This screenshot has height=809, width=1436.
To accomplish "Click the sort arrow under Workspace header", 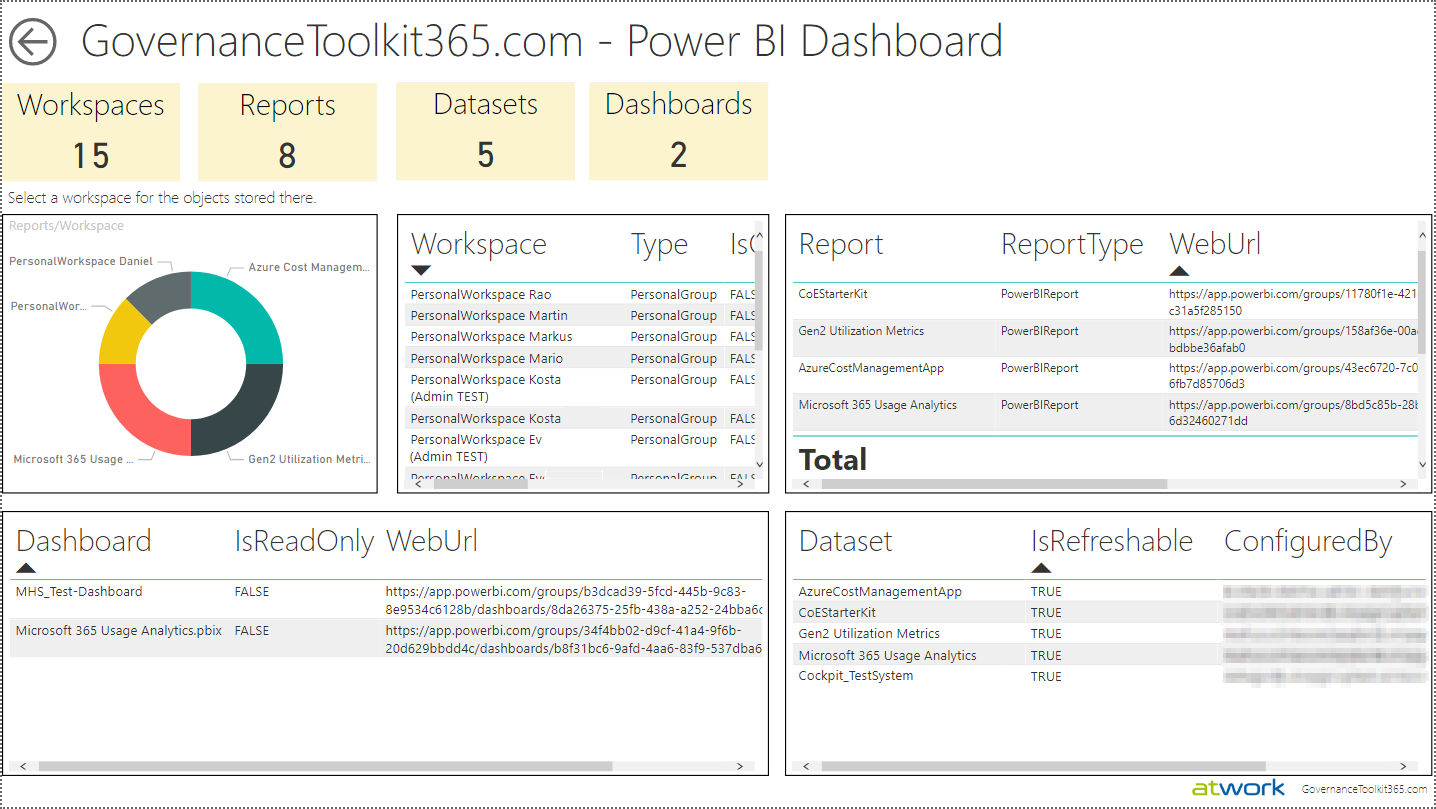I will 421,270.
